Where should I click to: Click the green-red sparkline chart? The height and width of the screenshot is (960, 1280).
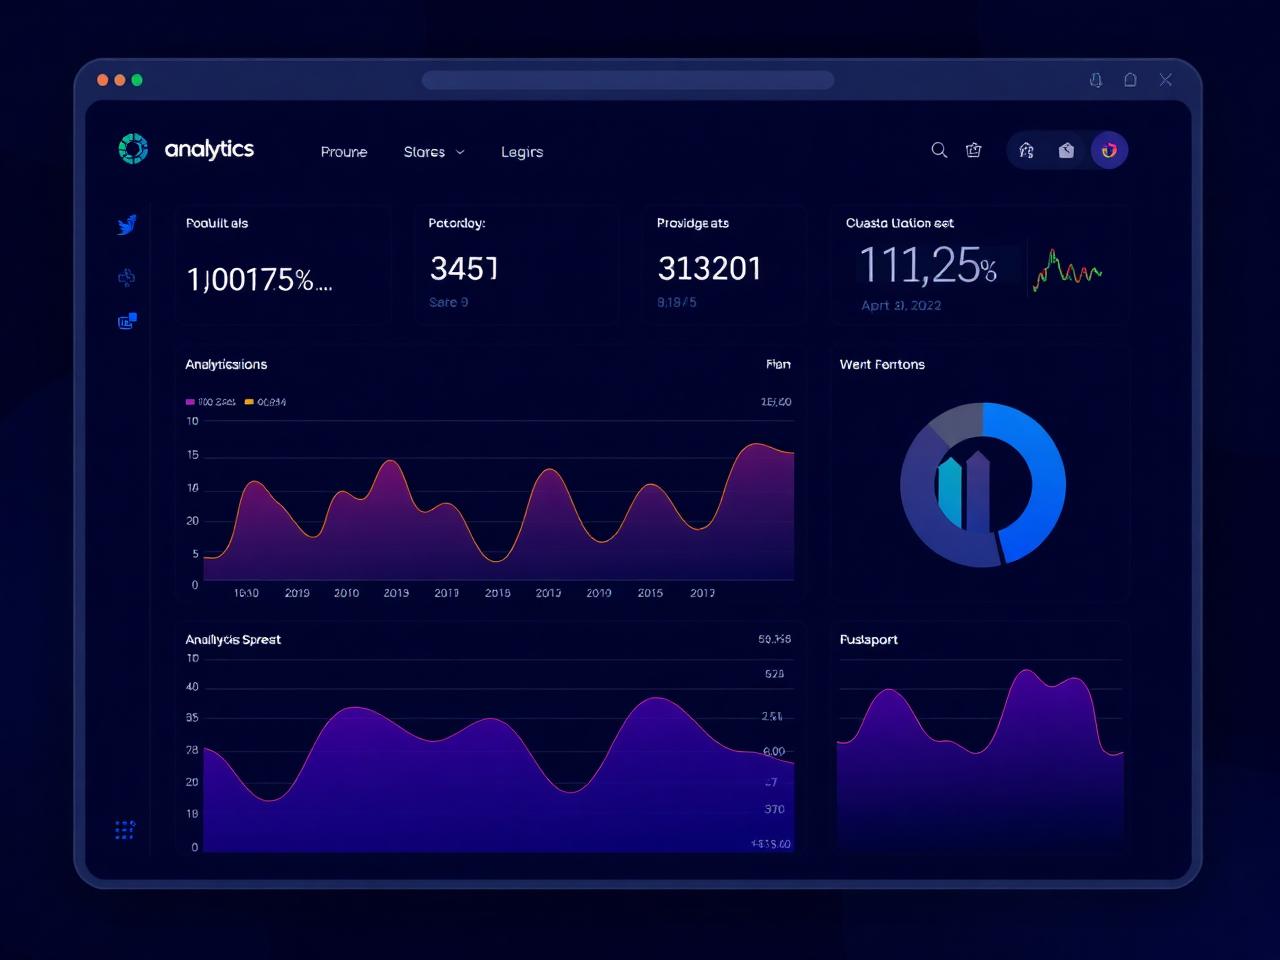pos(1067,269)
